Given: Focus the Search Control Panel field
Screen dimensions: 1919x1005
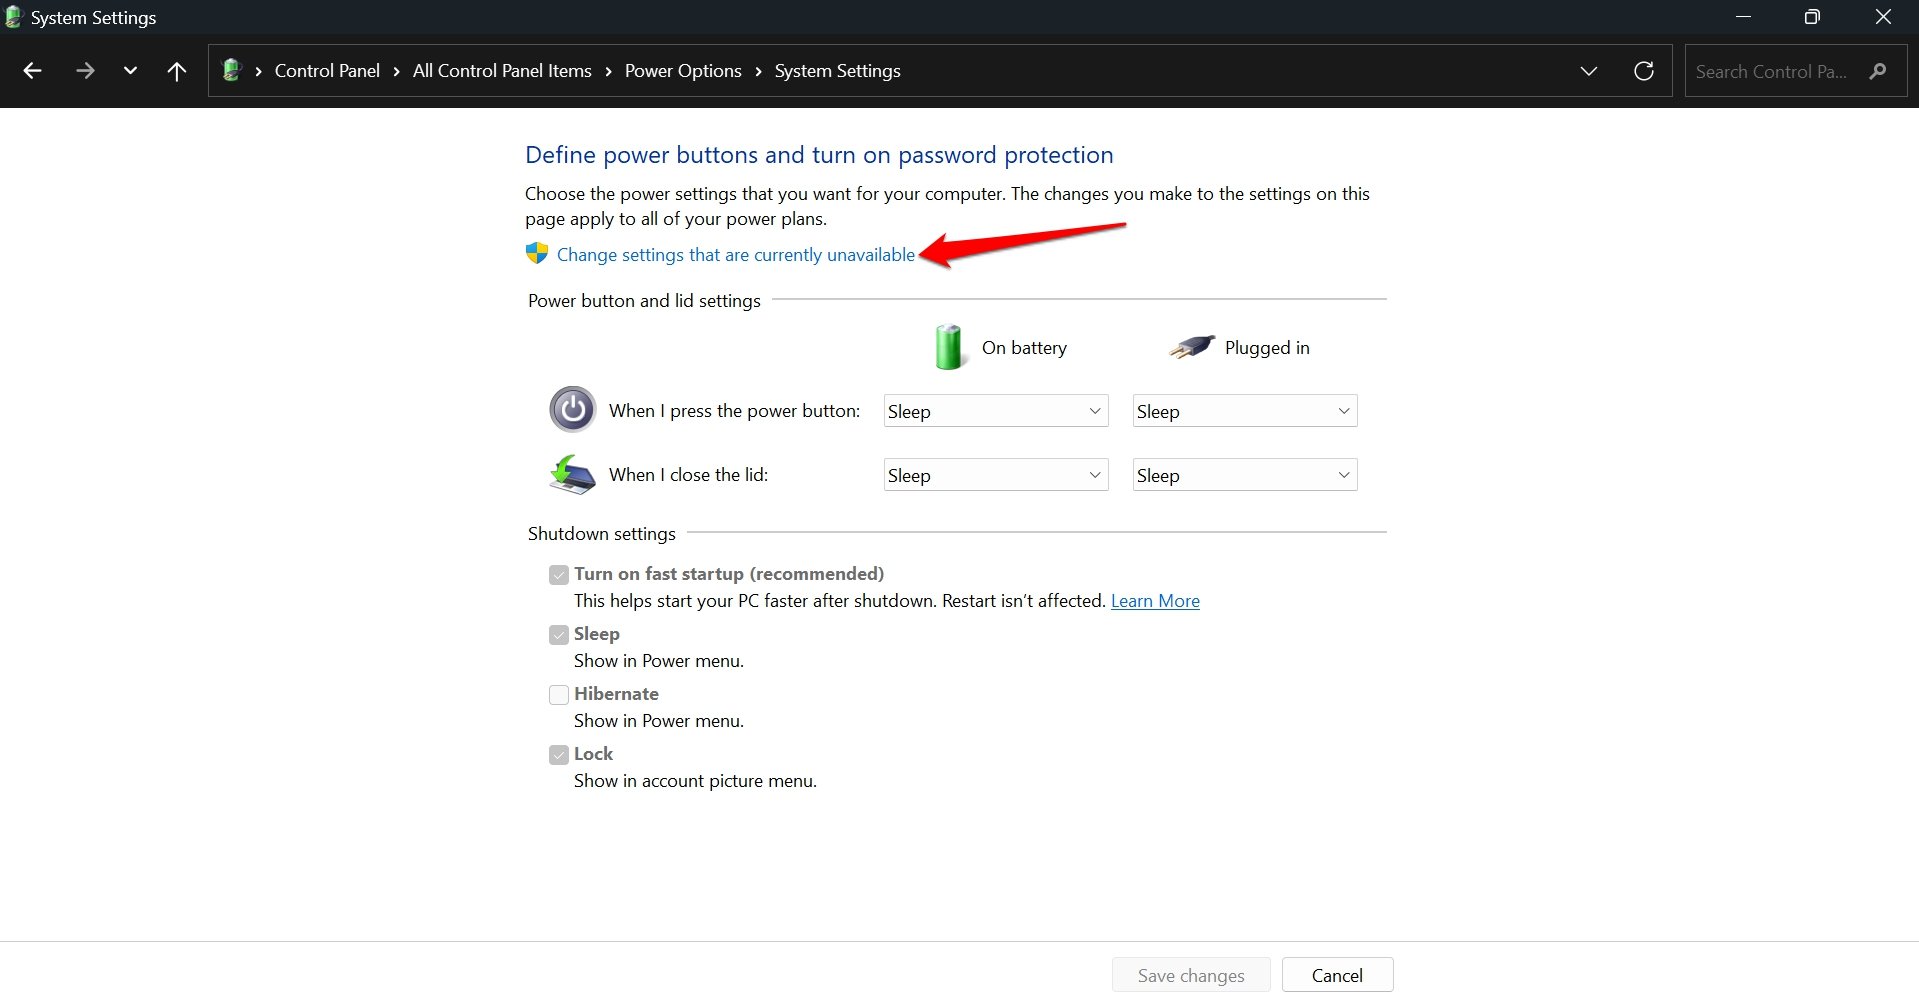Looking at the screenshot, I should point(1795,71).
